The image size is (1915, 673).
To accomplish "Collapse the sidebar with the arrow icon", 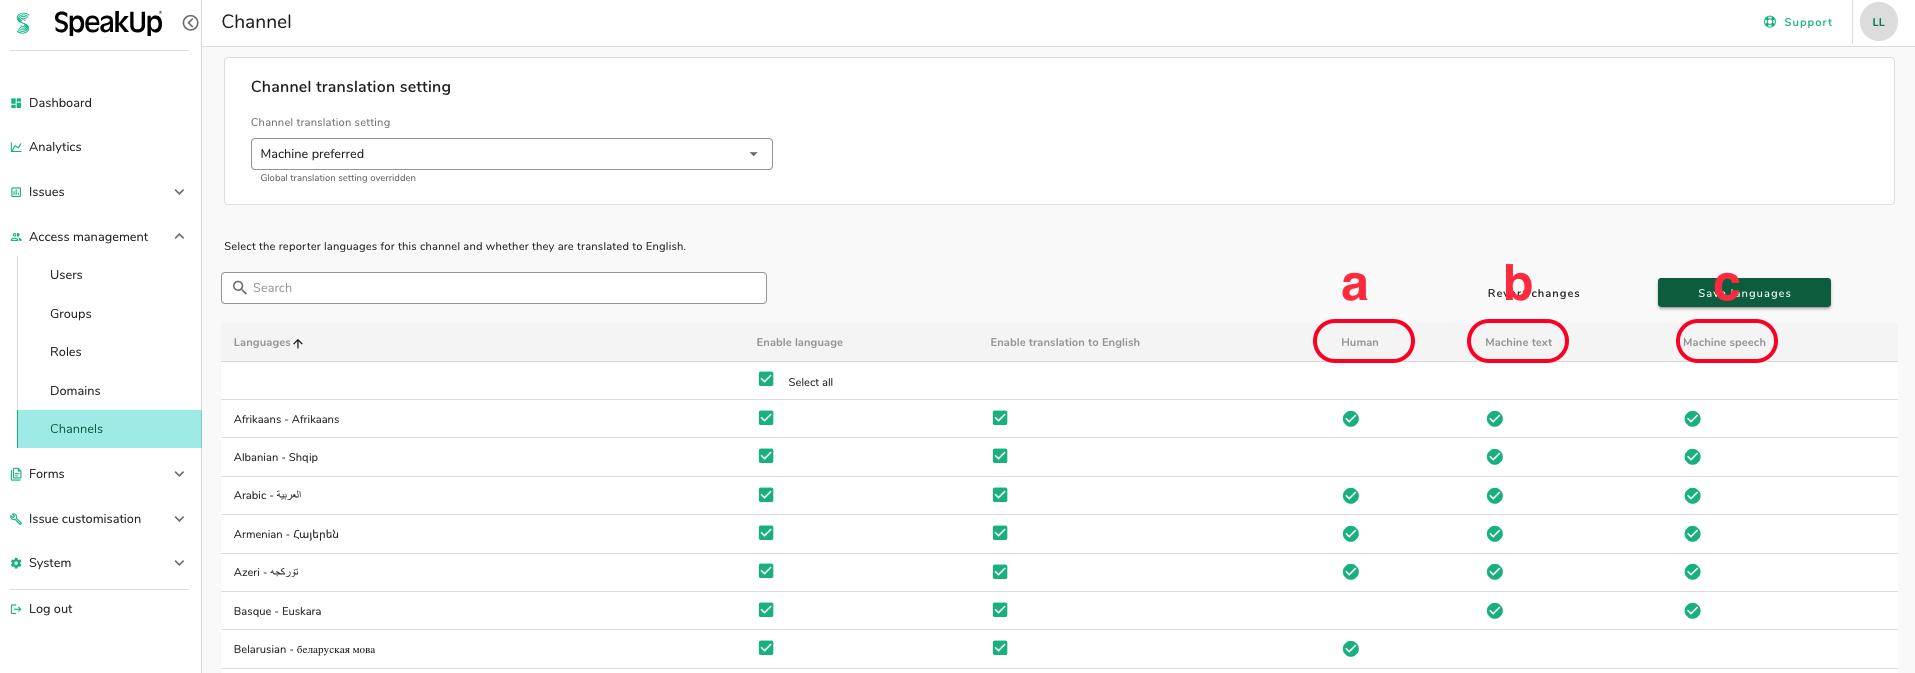I will [190, 22].
